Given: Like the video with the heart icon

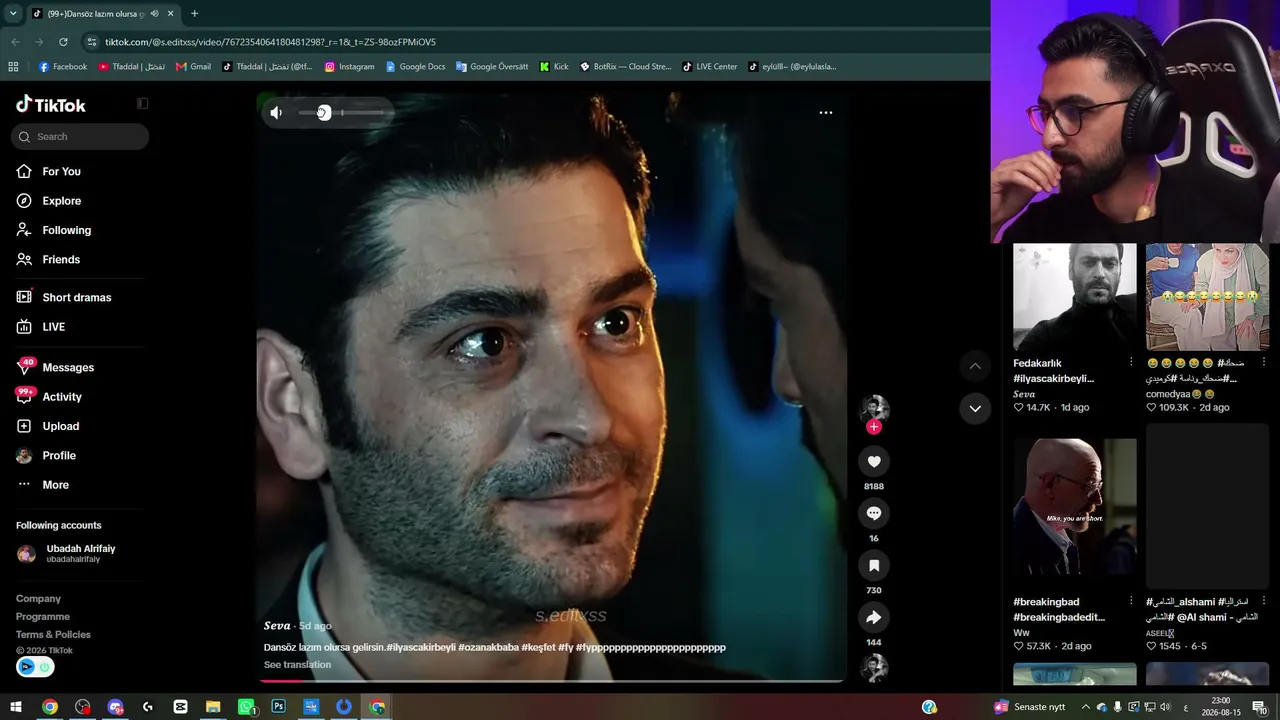Looking at the screenshot, I should [x=874, y=461].
